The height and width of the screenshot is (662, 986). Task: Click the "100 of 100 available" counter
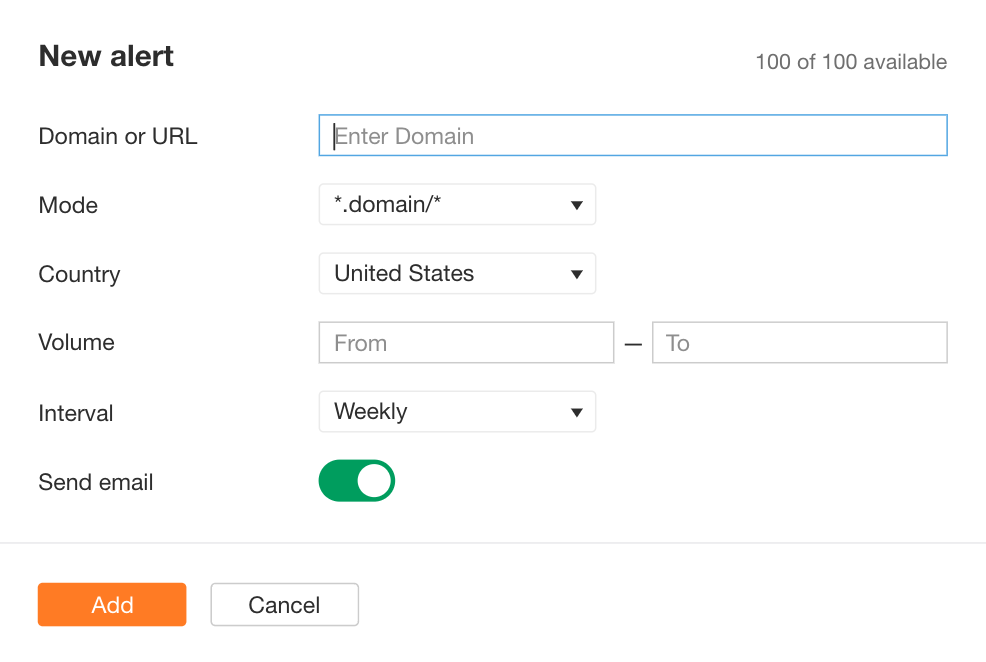click(x=851, y=61)
